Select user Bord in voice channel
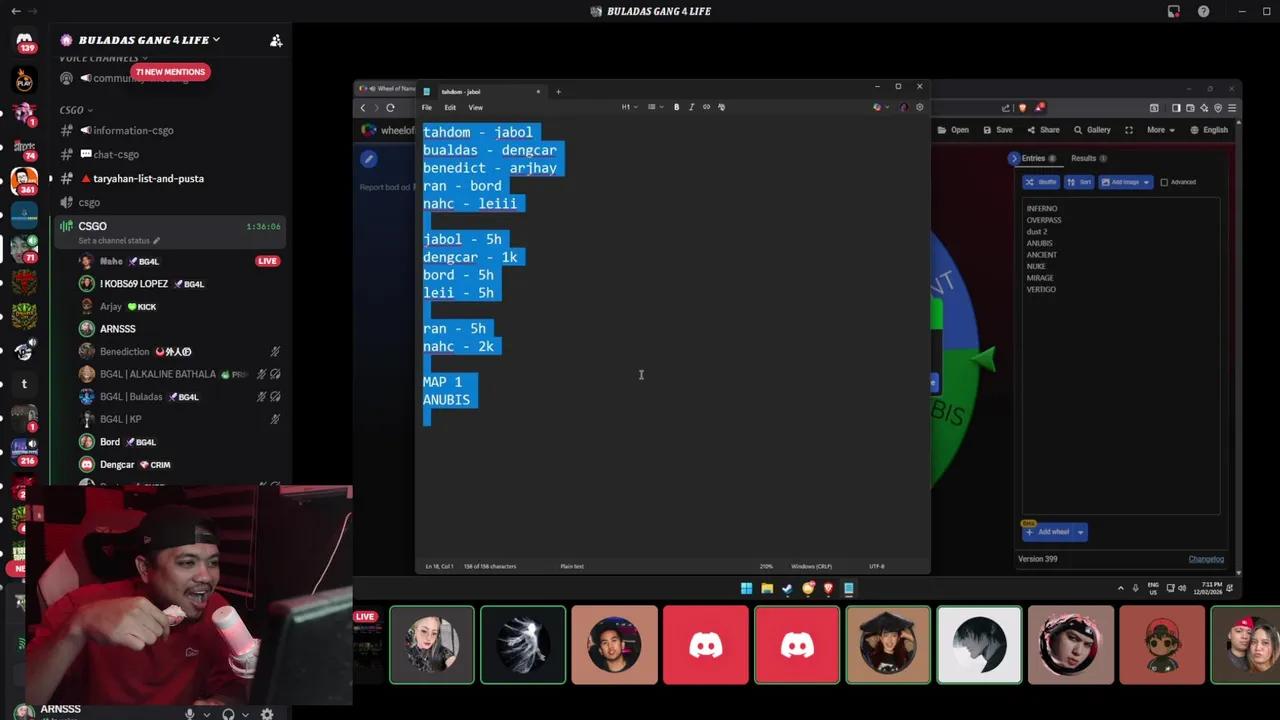The image size is (1280, 720). click(x=110, y=442)
